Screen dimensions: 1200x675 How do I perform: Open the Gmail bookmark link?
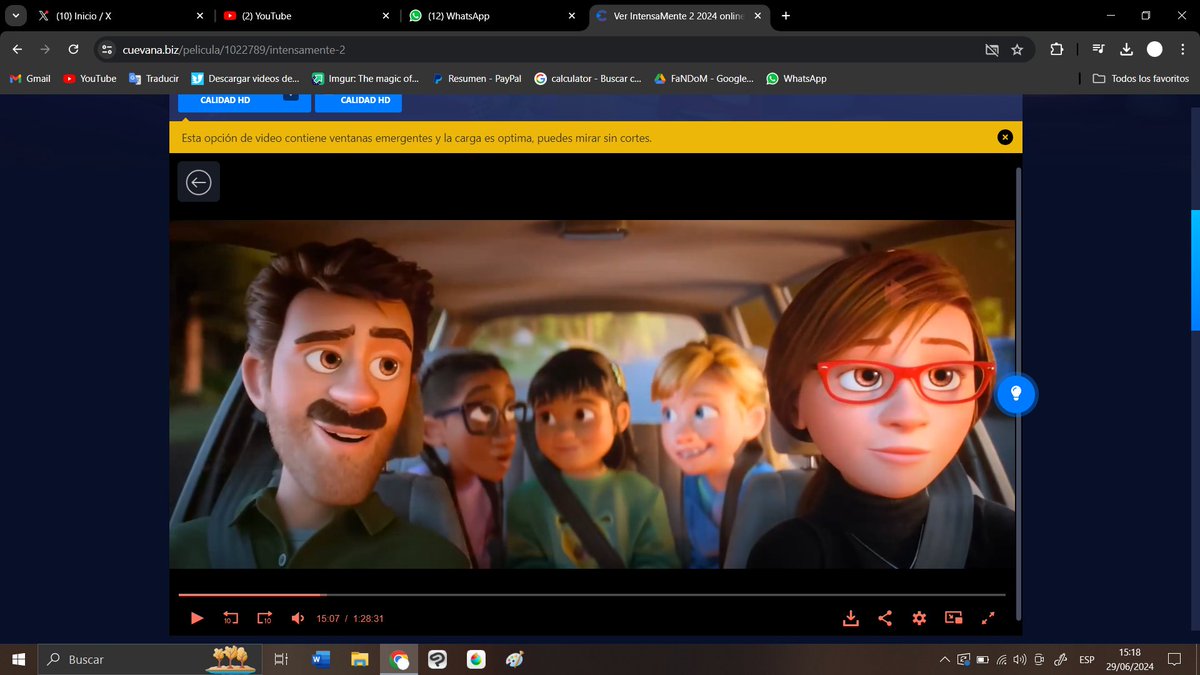coord(29,78)
